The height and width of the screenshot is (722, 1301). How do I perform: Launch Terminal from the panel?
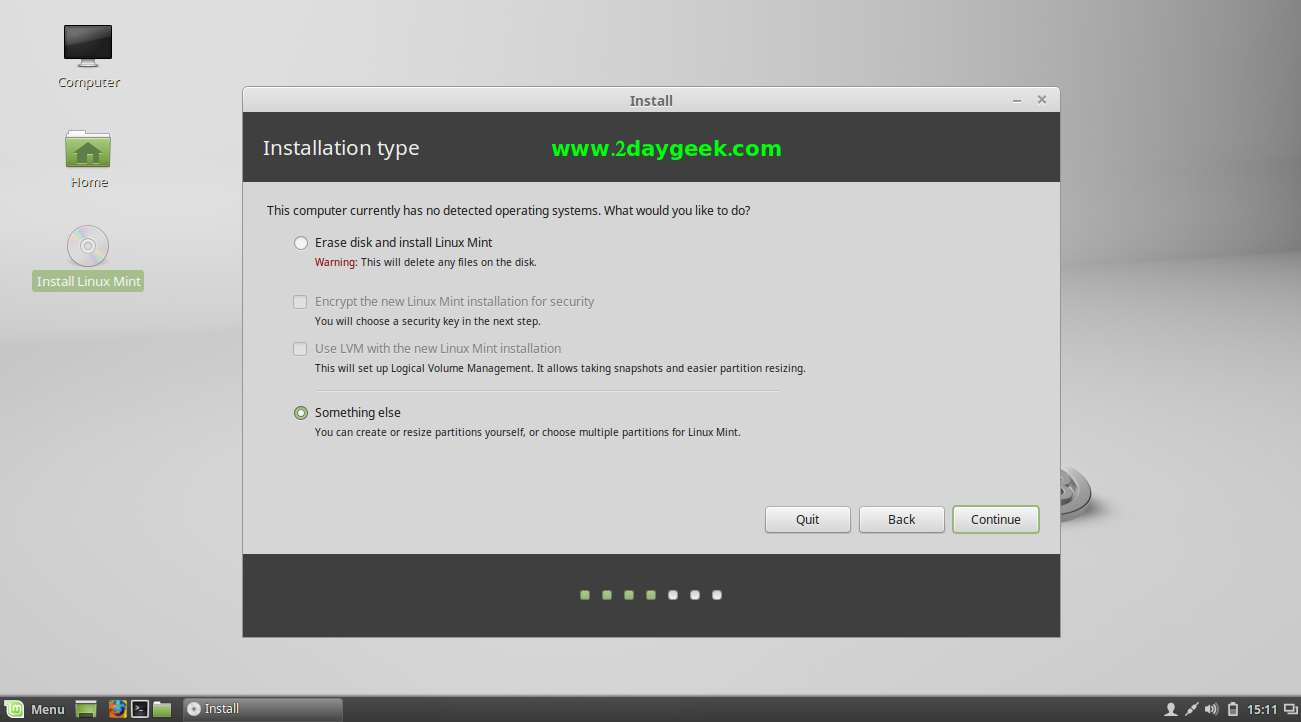point(140,709)
